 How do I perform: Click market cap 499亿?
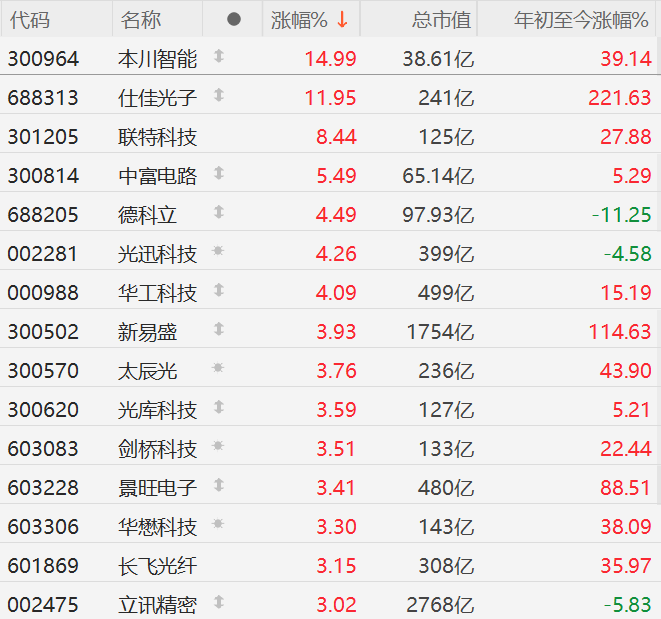pos(446,293)
